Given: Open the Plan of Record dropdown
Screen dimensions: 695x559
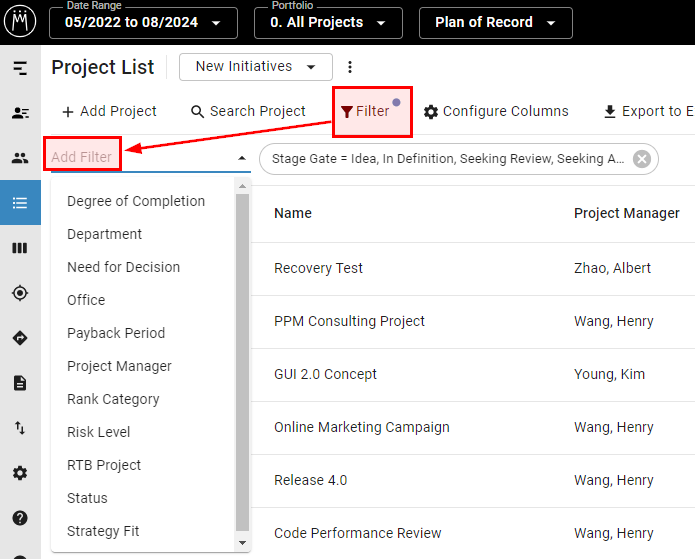Looking at the screenshot, I should coord(496,23).
